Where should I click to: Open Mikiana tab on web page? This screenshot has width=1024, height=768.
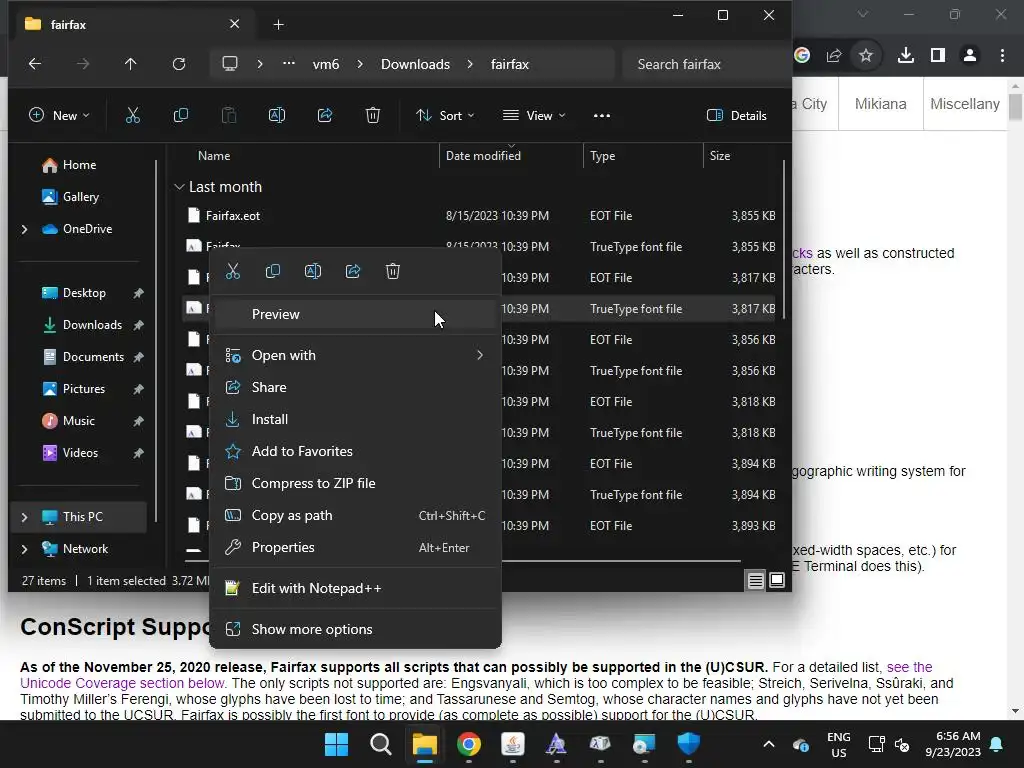(880, 104)
